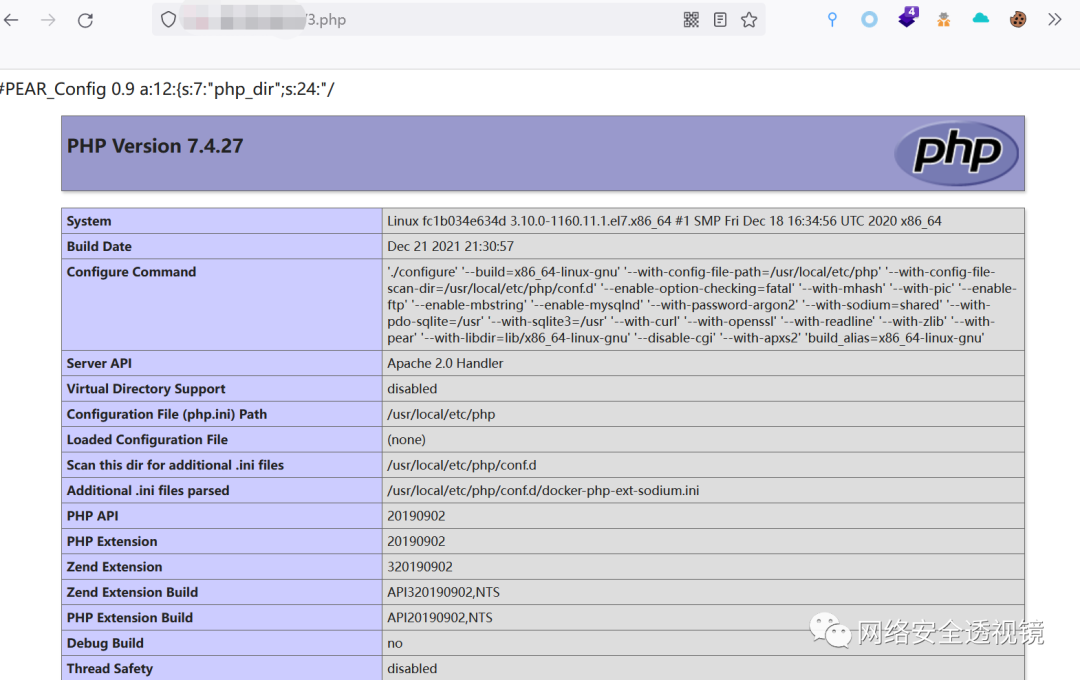Select the (none) value
Viewport: 1080px width, 680px height.
(x=406, y=440)
